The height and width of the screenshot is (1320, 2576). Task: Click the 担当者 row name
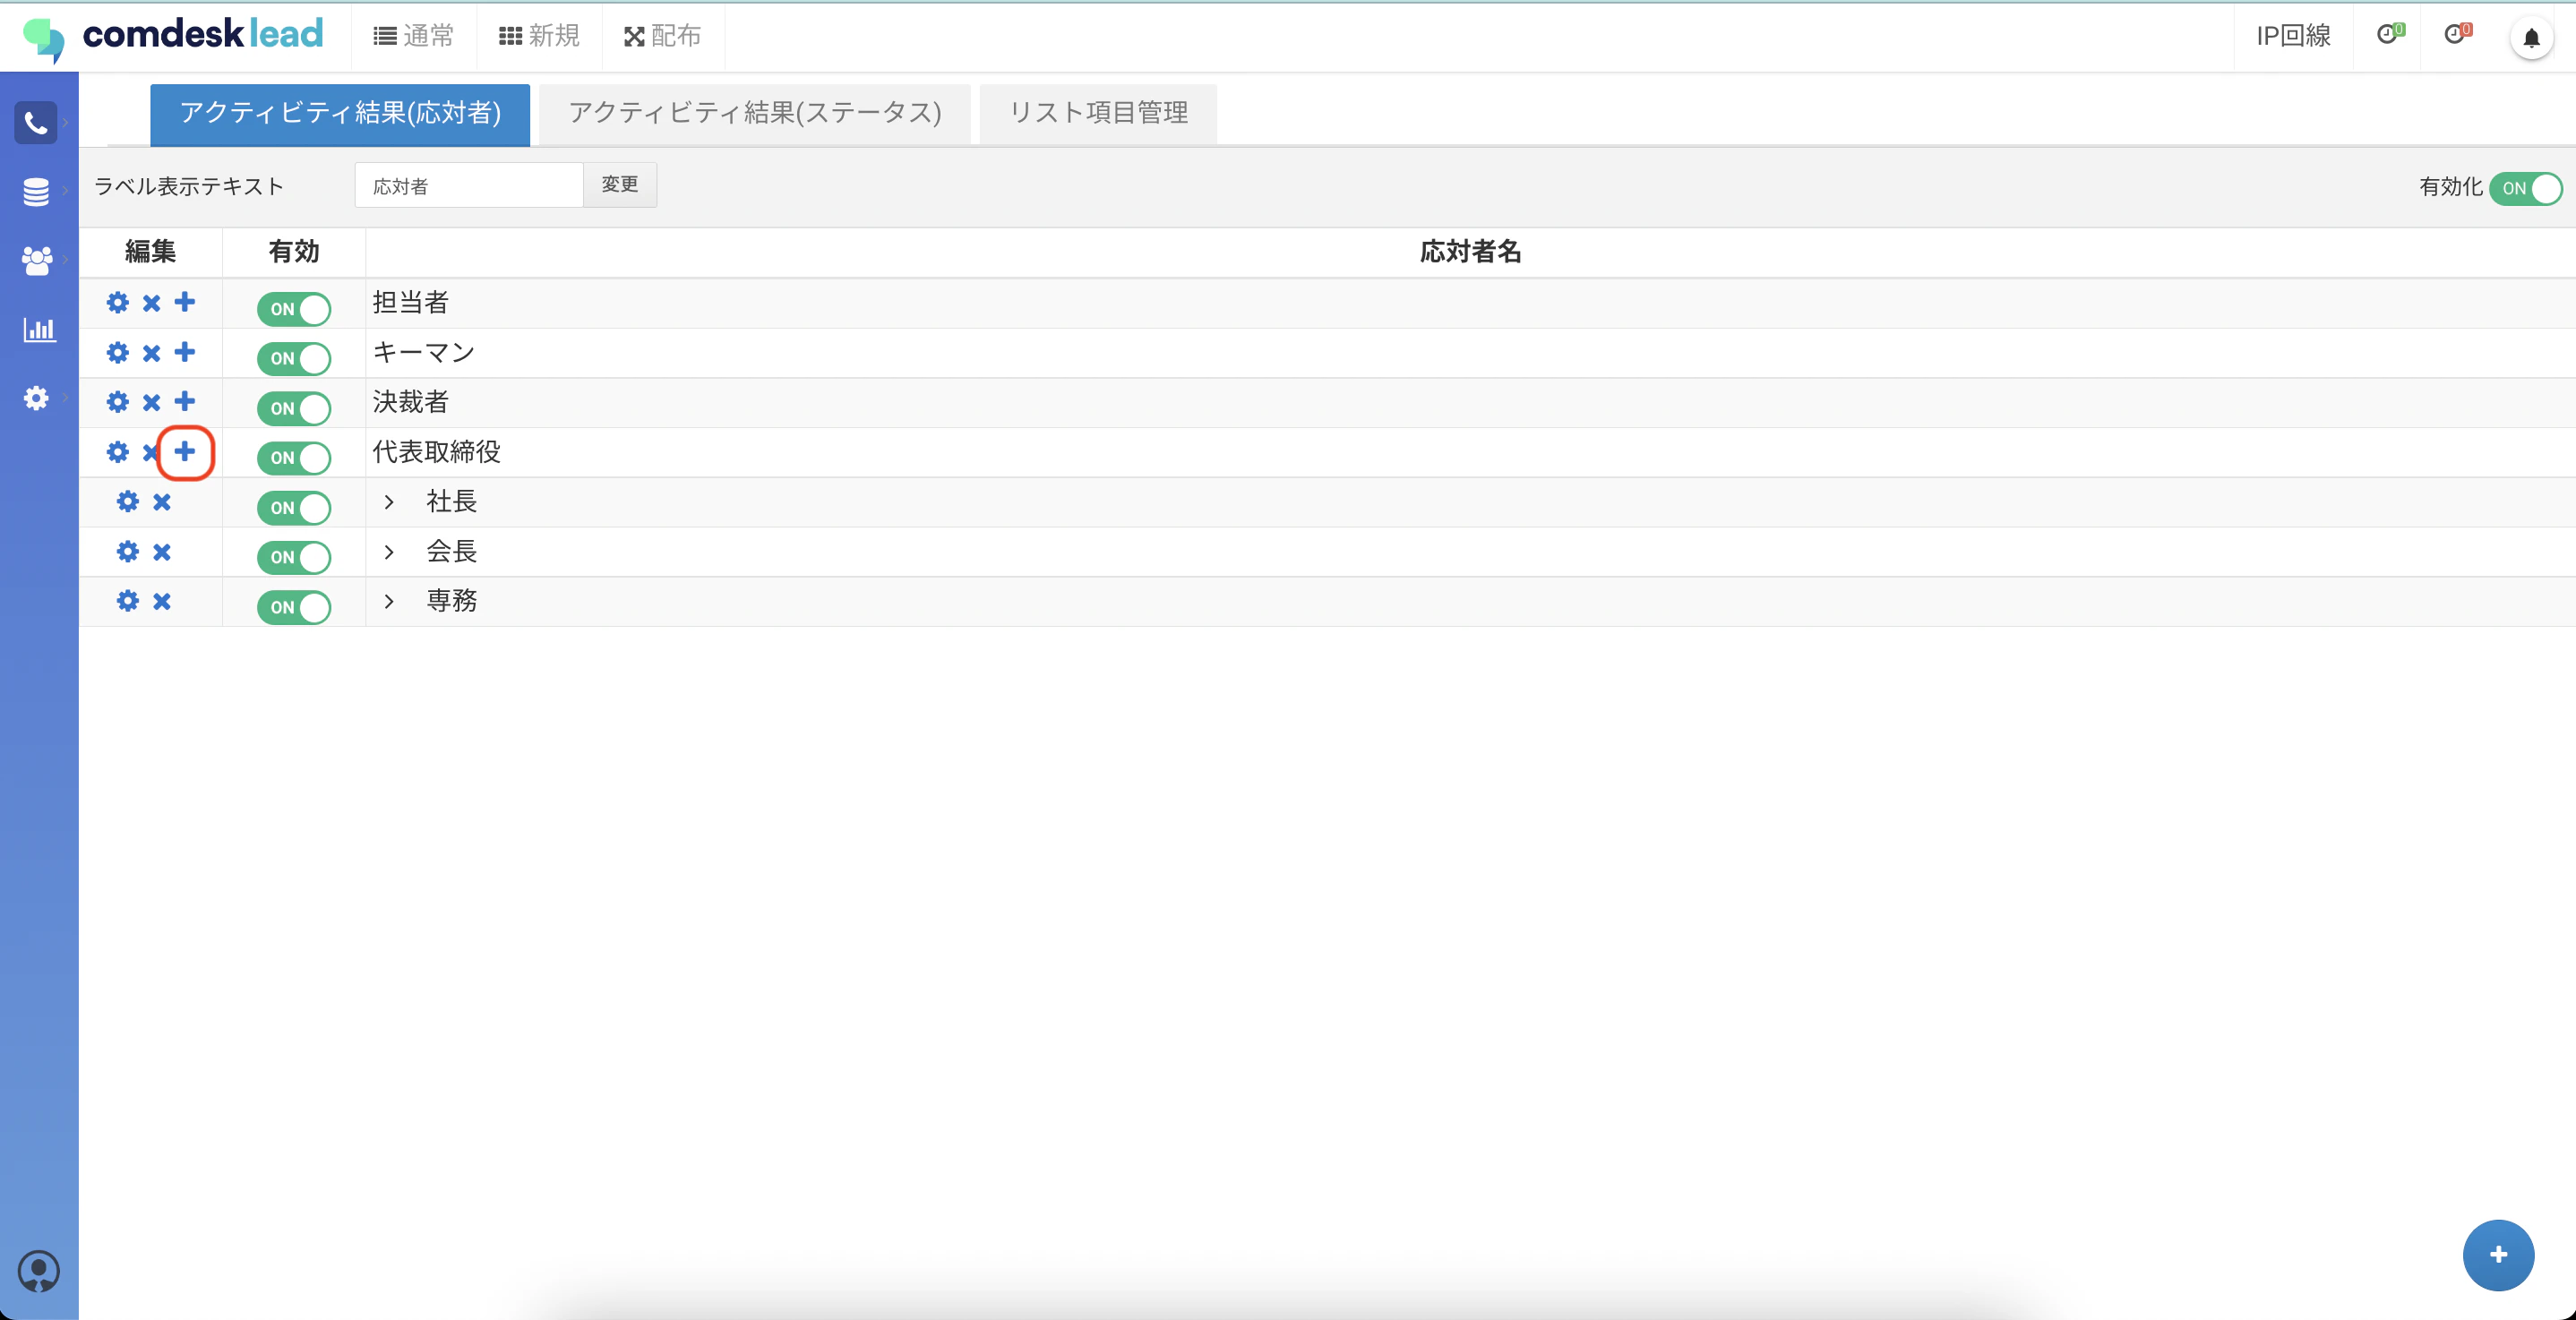coord(410,303)
